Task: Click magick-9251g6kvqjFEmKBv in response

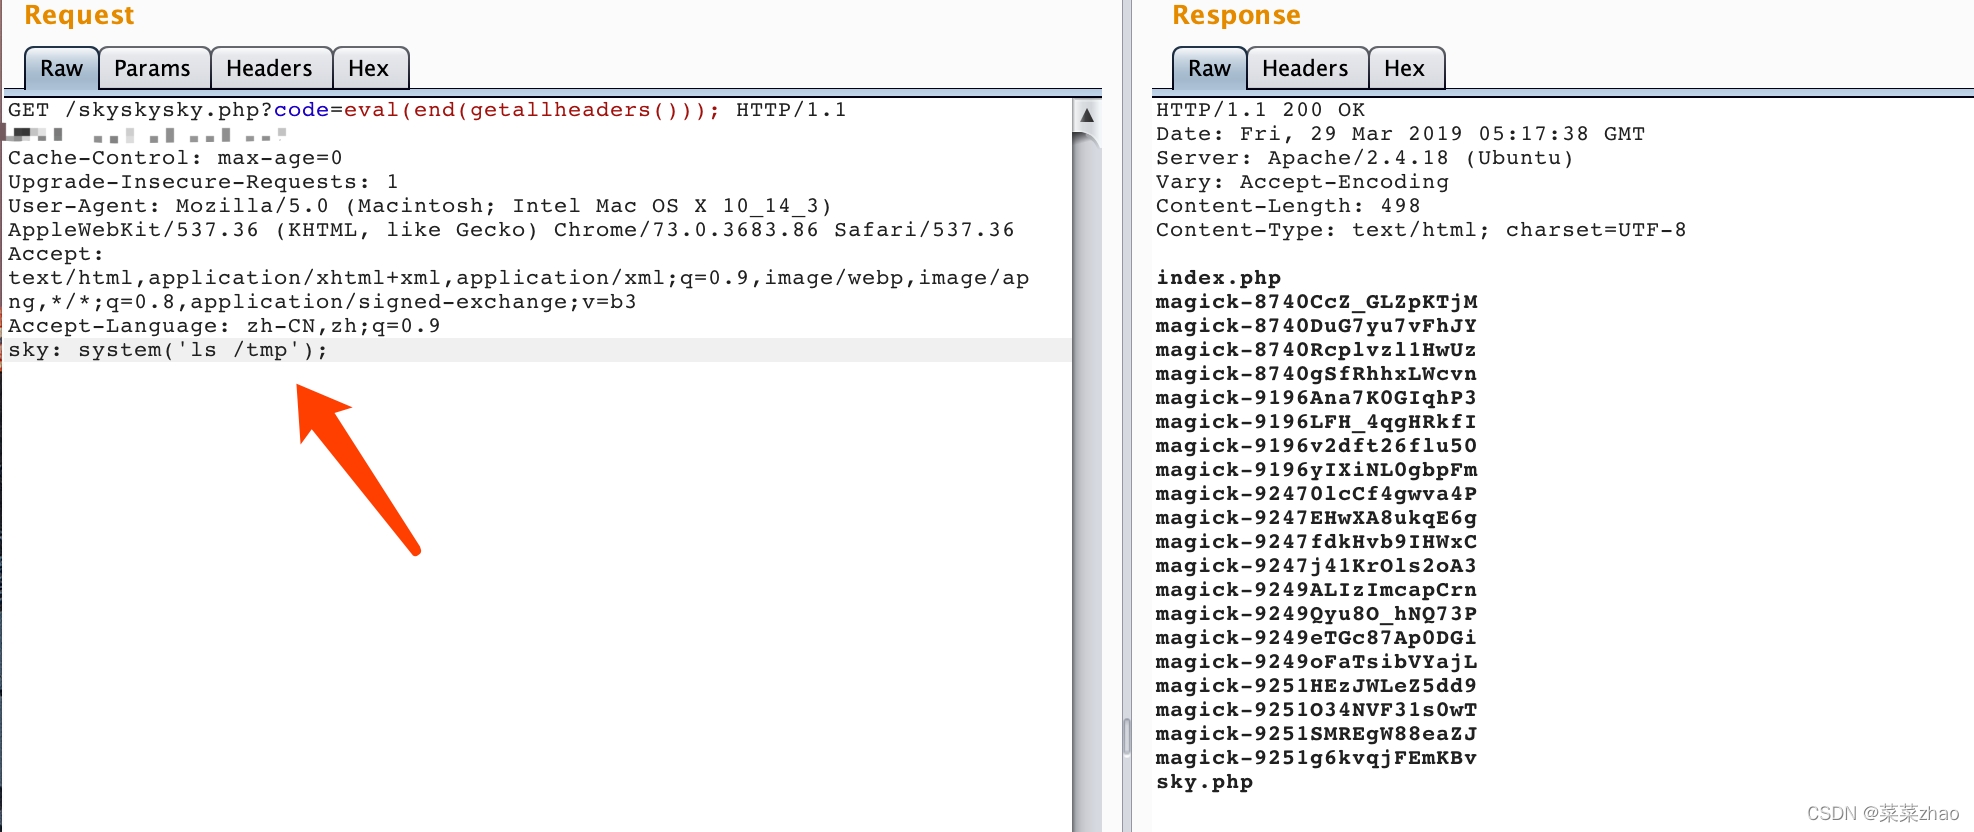Action: tap(1317, 758)
